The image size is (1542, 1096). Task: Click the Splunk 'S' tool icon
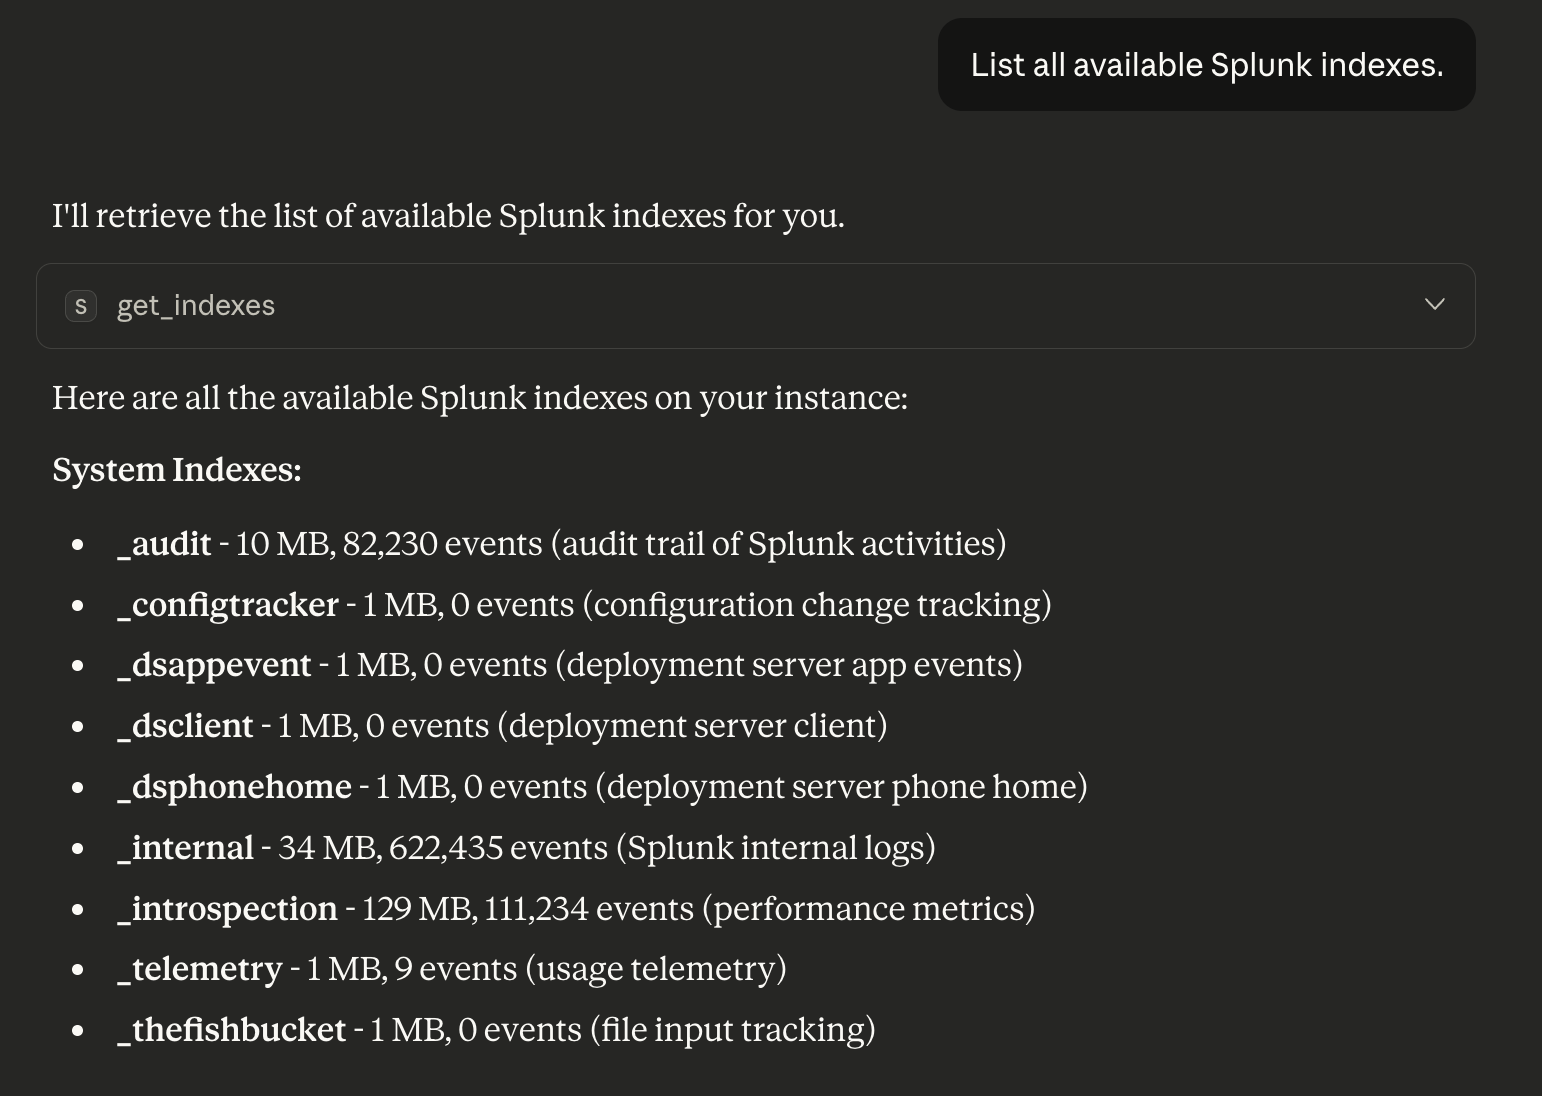(x=81, y=306)
